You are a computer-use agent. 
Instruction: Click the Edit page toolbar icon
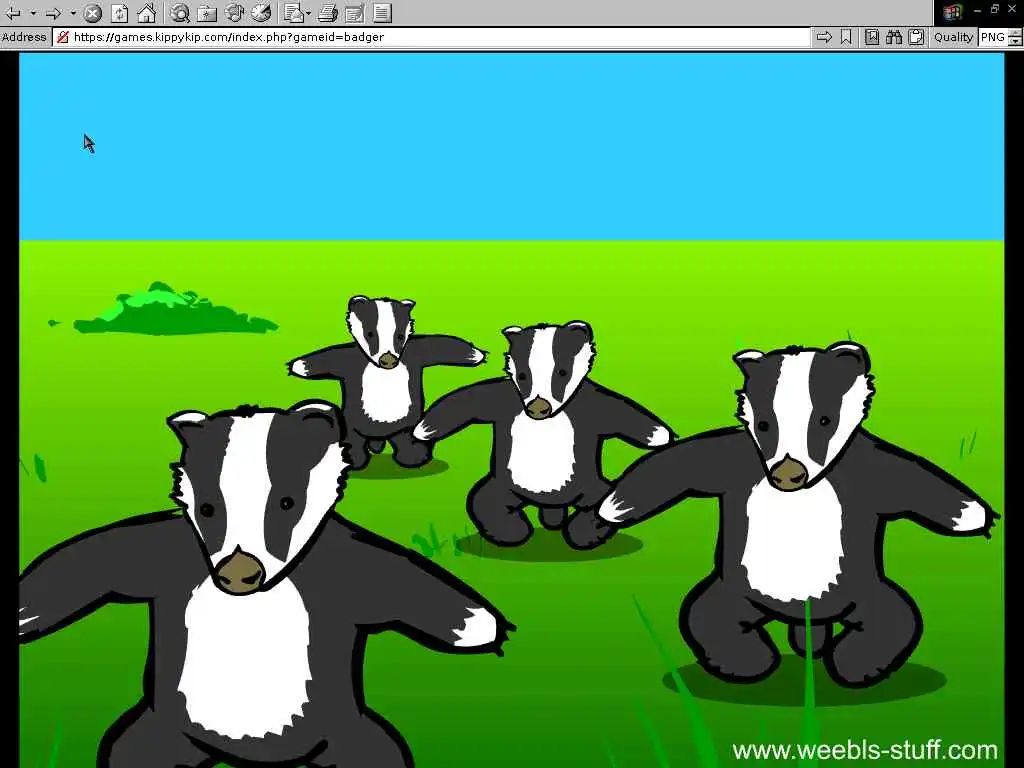355,12
